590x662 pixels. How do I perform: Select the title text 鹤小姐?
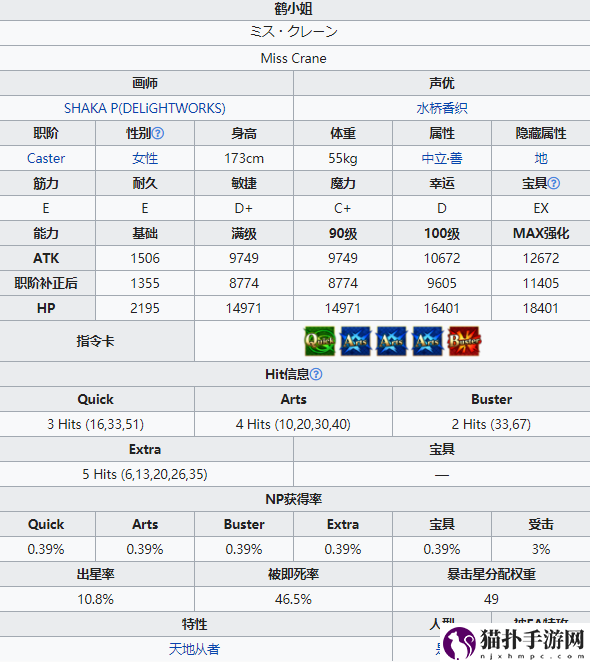(x=294, y=8)
